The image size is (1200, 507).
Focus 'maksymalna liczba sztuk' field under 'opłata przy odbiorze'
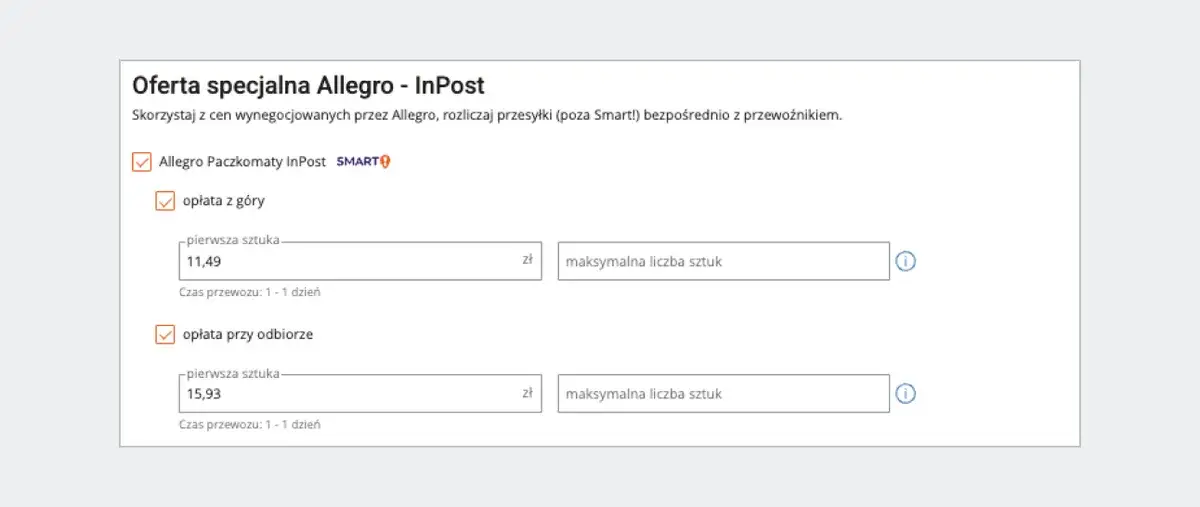coord(724,393)
